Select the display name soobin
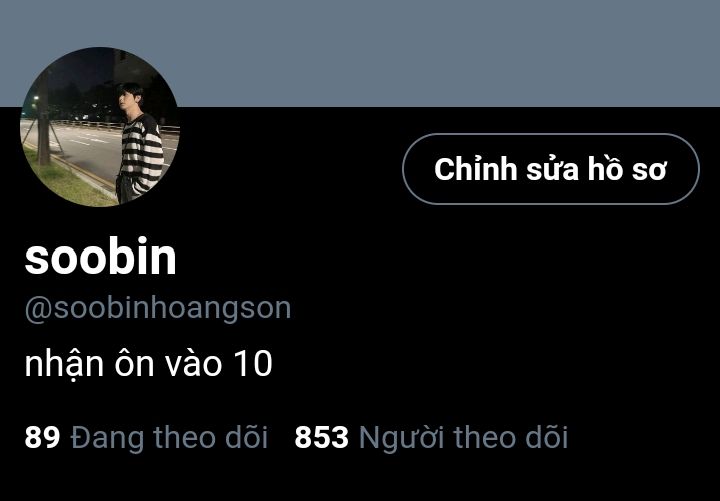Image resolution: width=720 pixels, height=501 pixels. pyautogui.click(x=101, y=256)
